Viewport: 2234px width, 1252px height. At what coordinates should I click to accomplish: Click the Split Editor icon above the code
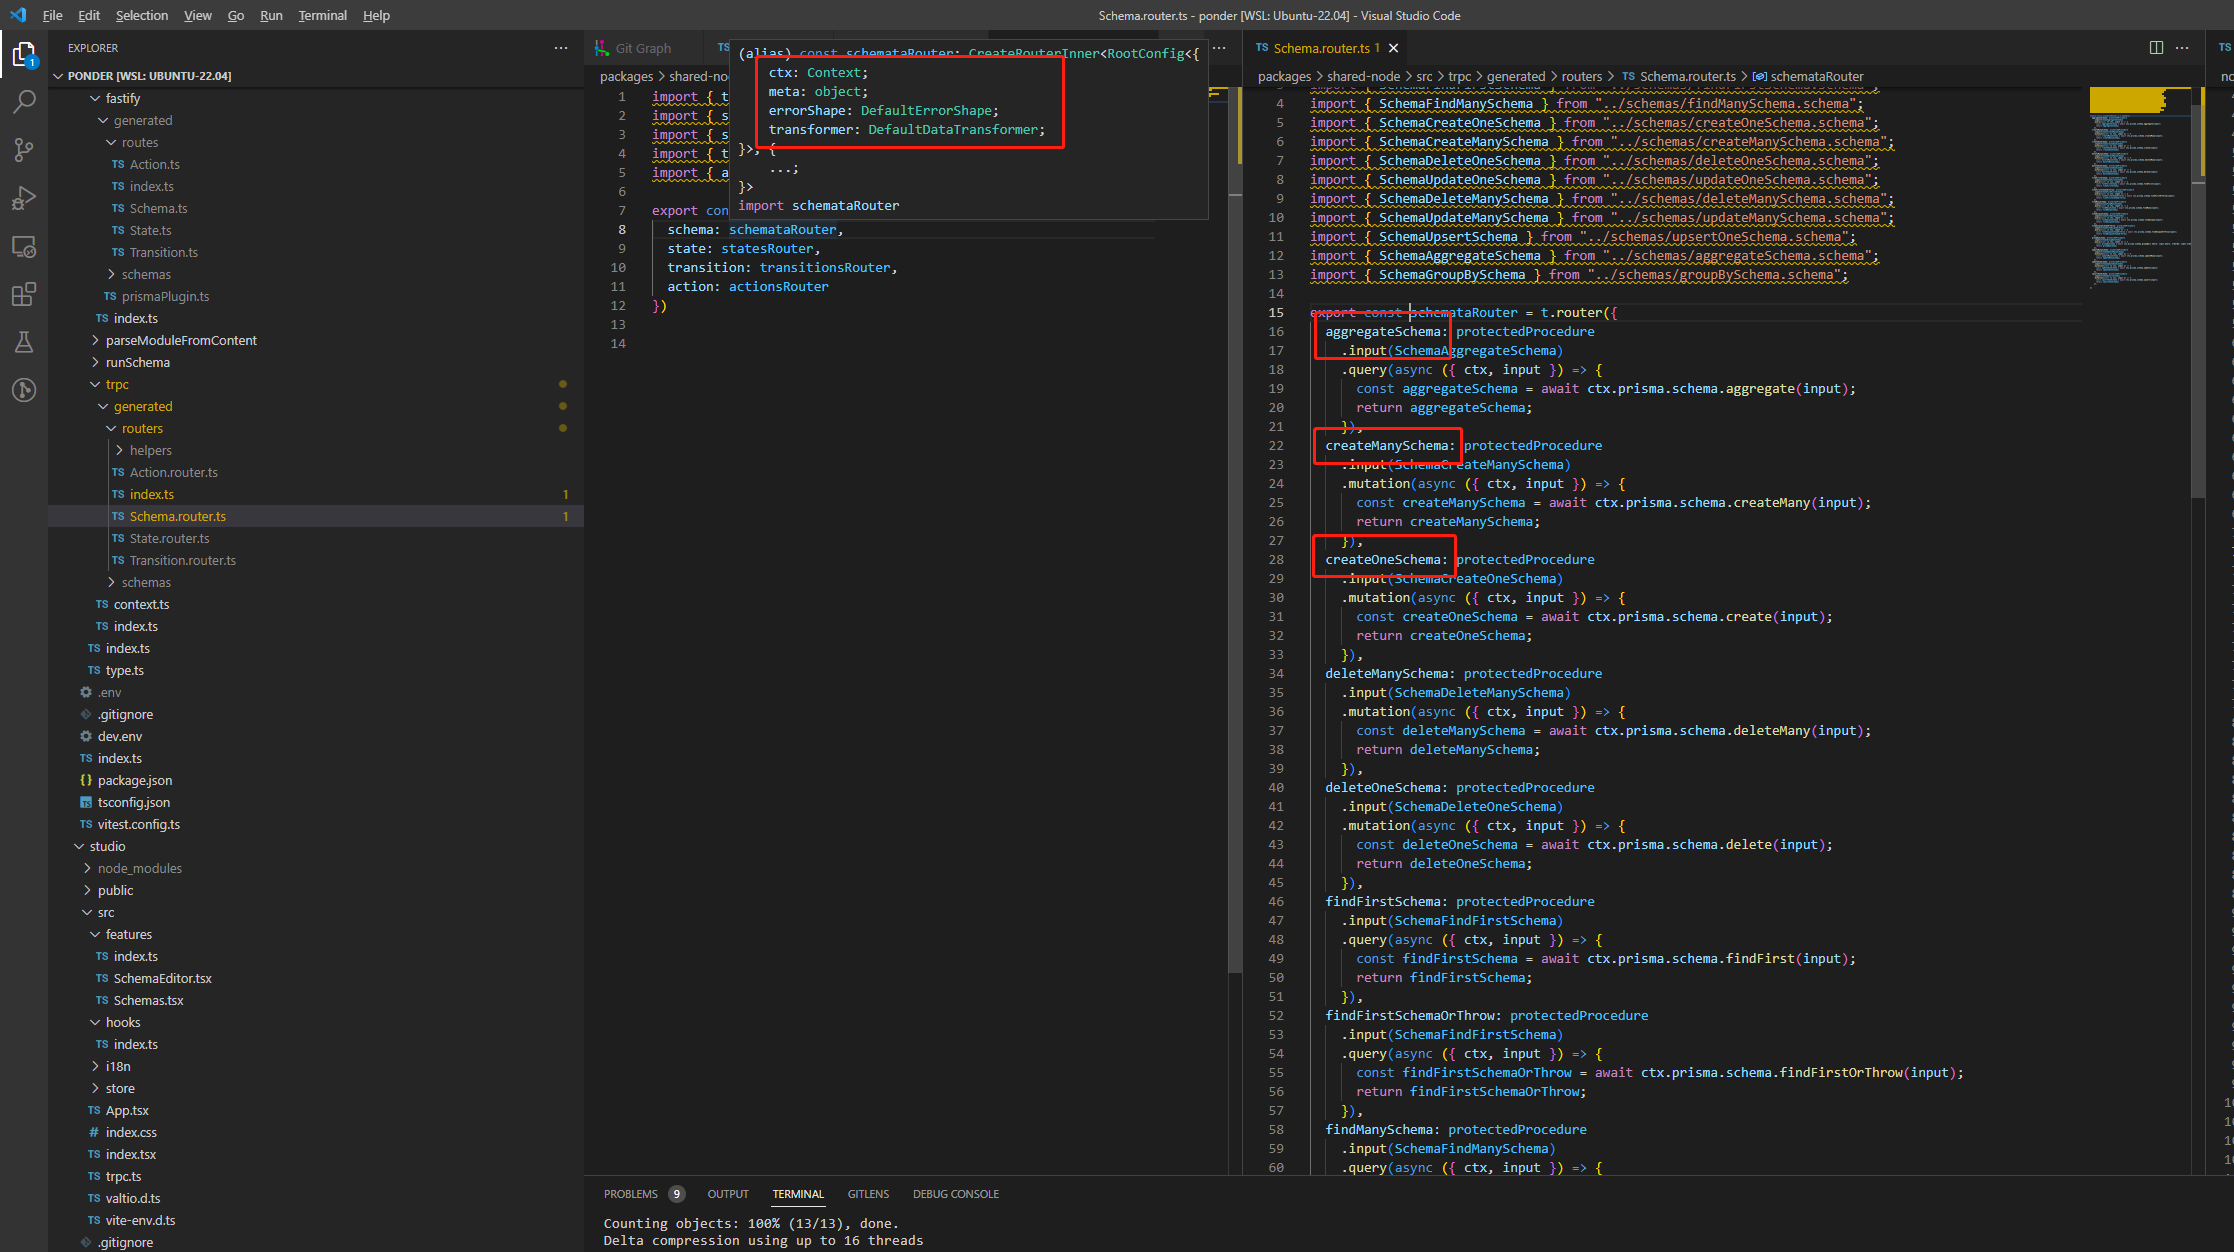pyautogui.click(x=2154, y=47)
